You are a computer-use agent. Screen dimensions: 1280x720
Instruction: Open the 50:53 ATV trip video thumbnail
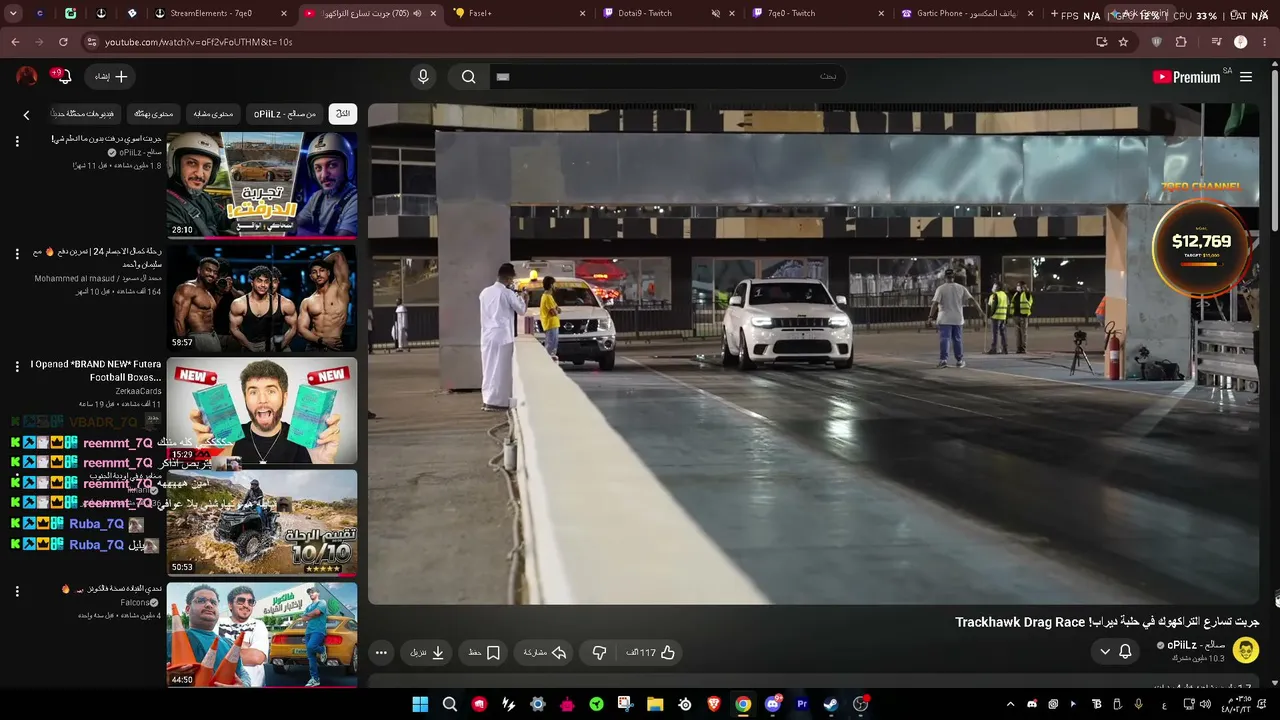(x=262, y=523)
